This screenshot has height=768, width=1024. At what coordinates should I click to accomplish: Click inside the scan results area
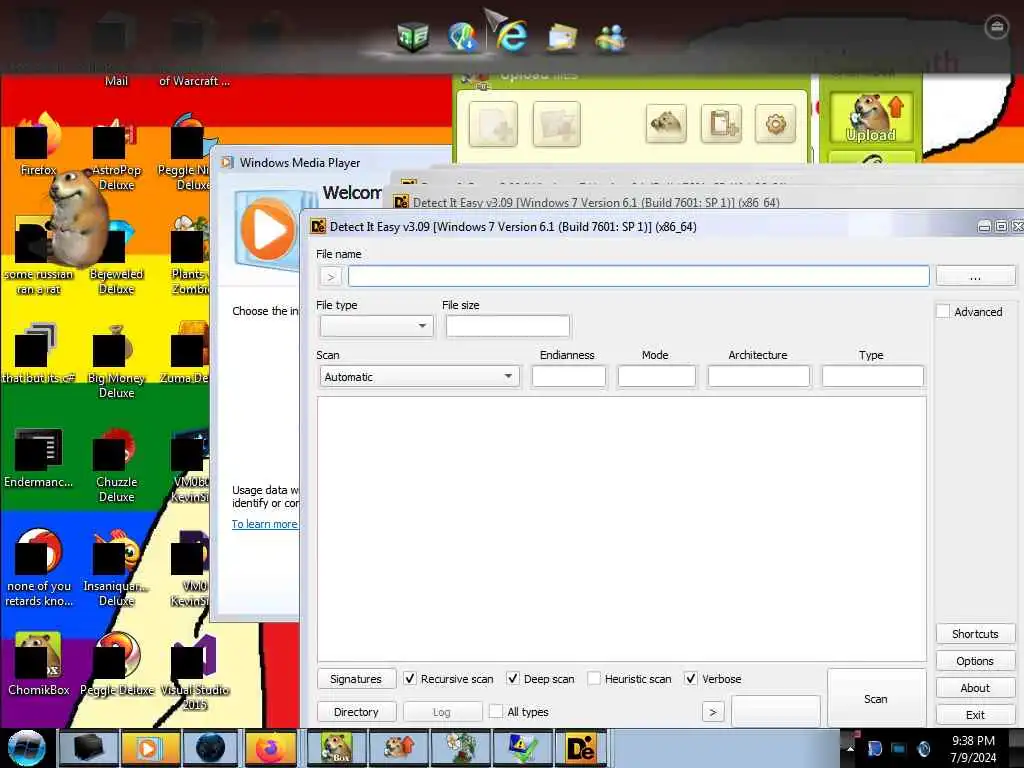coord(622,529)
